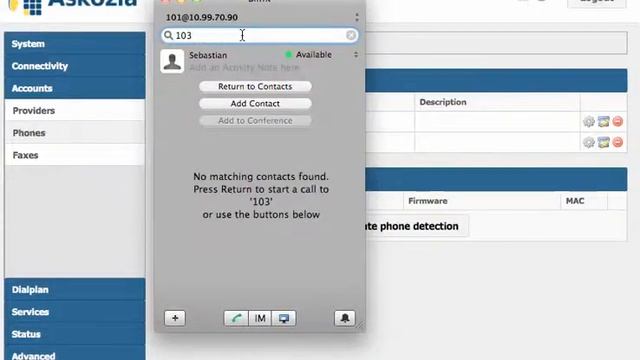Open the account menu next to 101@10.99.70.90

357,17
